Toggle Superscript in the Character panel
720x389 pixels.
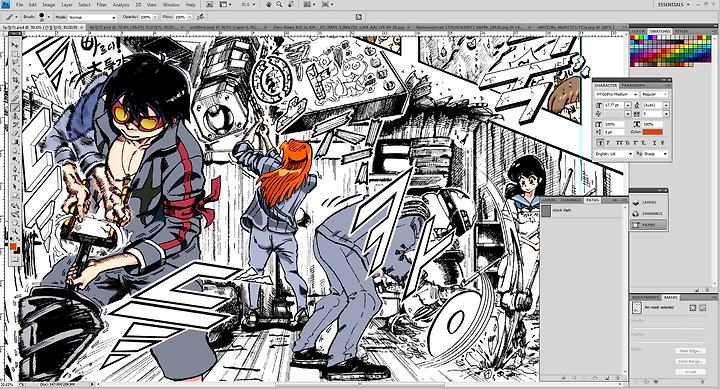pos(636,143)
